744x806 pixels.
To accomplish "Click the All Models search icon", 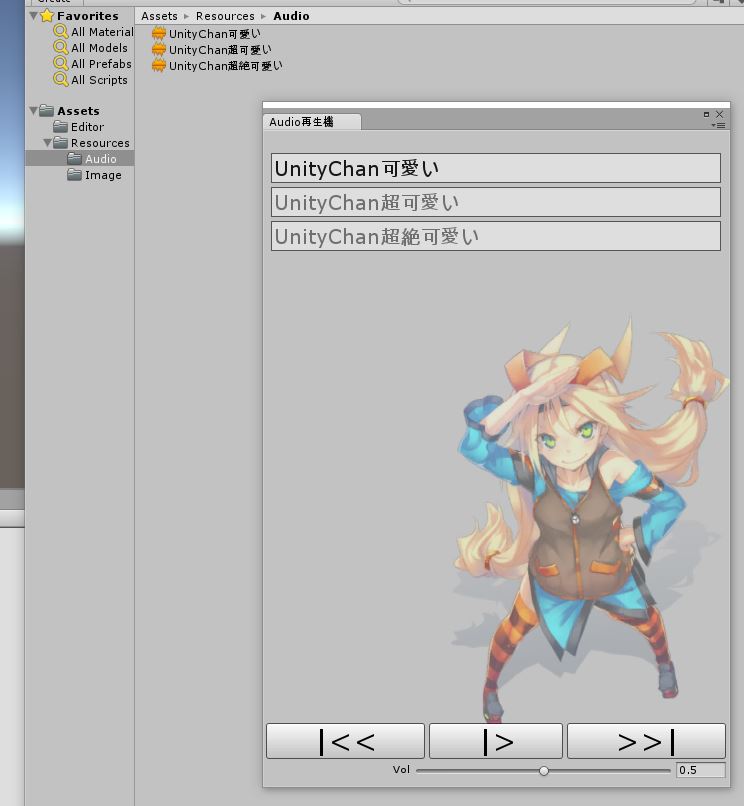I will [x=61, y=47].
